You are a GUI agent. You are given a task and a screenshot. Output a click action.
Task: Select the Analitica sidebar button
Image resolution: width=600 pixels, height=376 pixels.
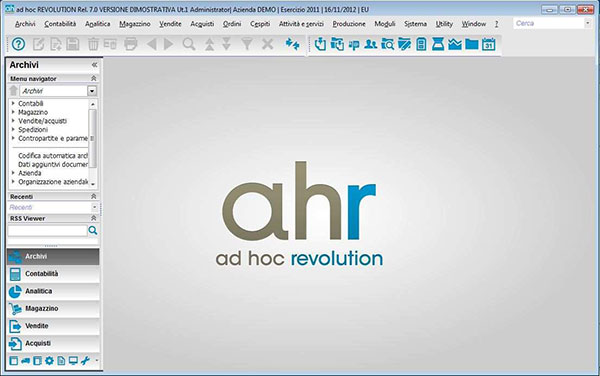click(53, 291)
